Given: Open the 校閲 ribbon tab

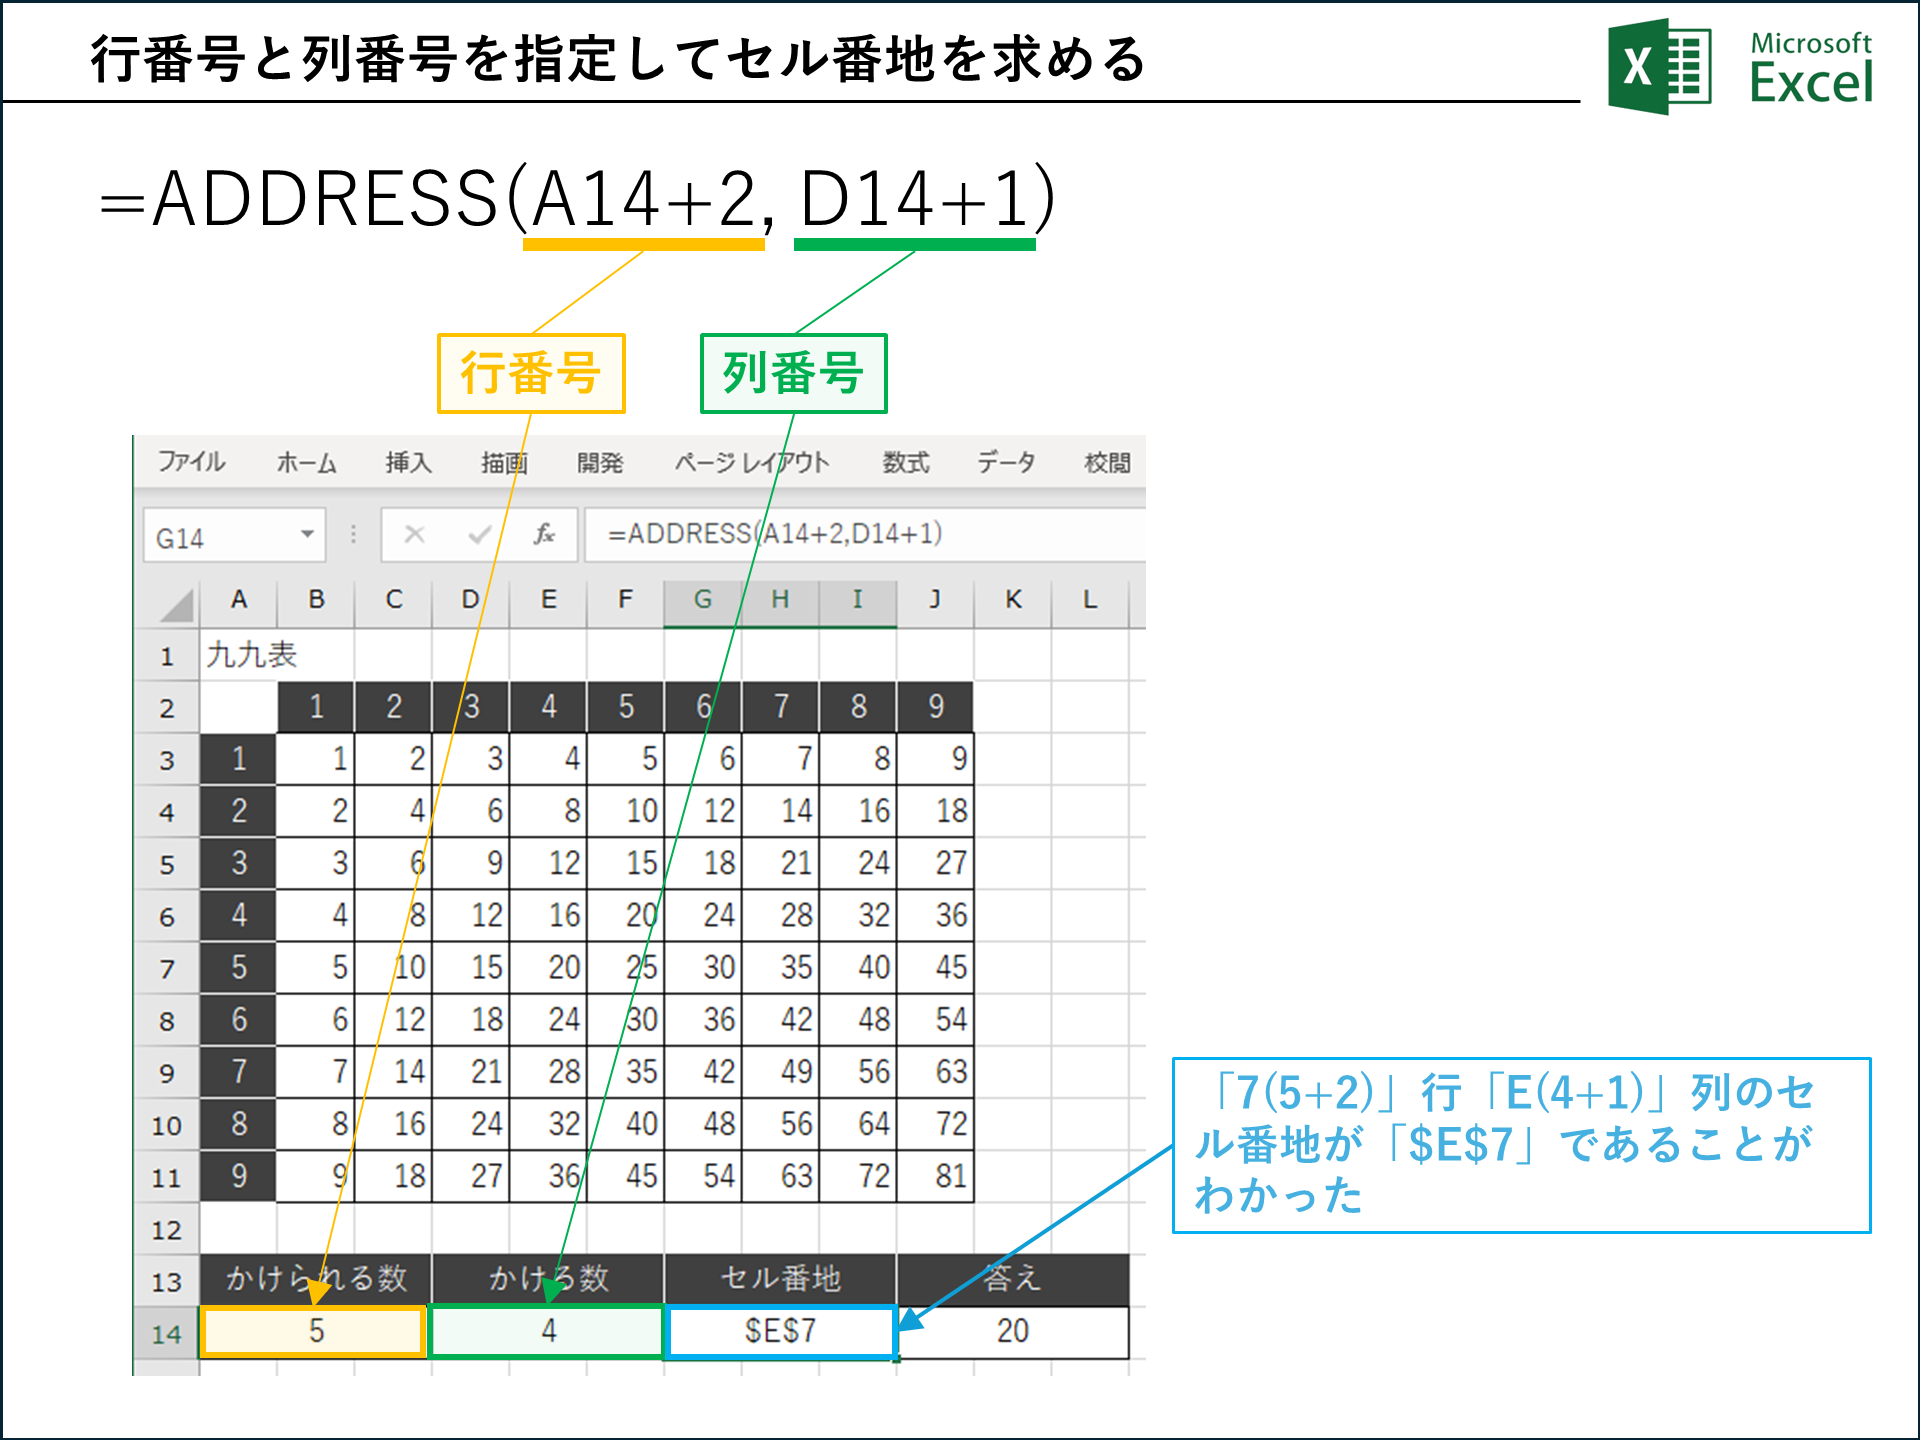Looking at the screenshot, I should (x=1107, y=463).
